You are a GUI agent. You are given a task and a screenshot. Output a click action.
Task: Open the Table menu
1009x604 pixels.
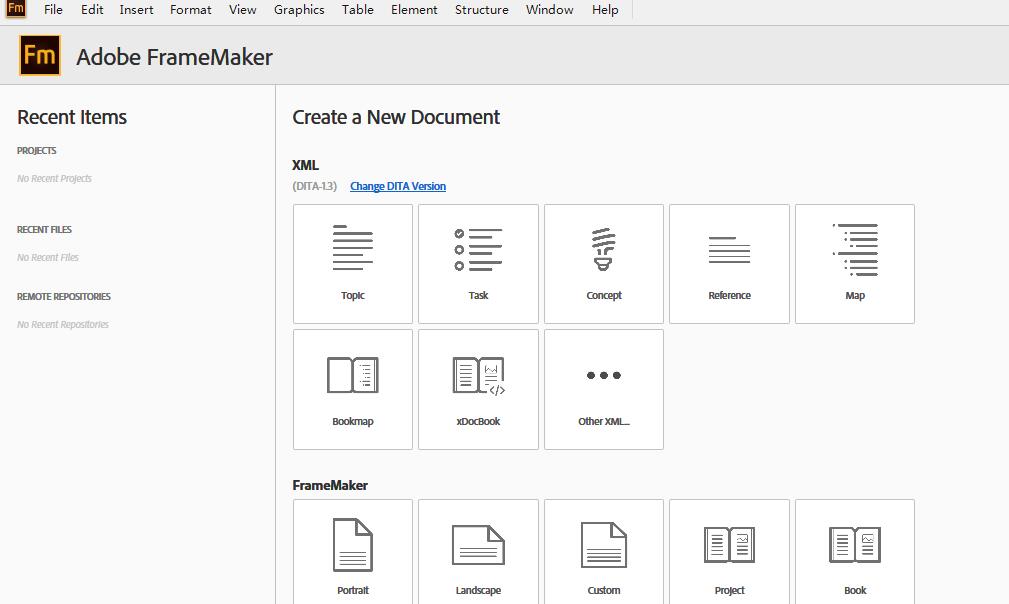click(358, 10)
